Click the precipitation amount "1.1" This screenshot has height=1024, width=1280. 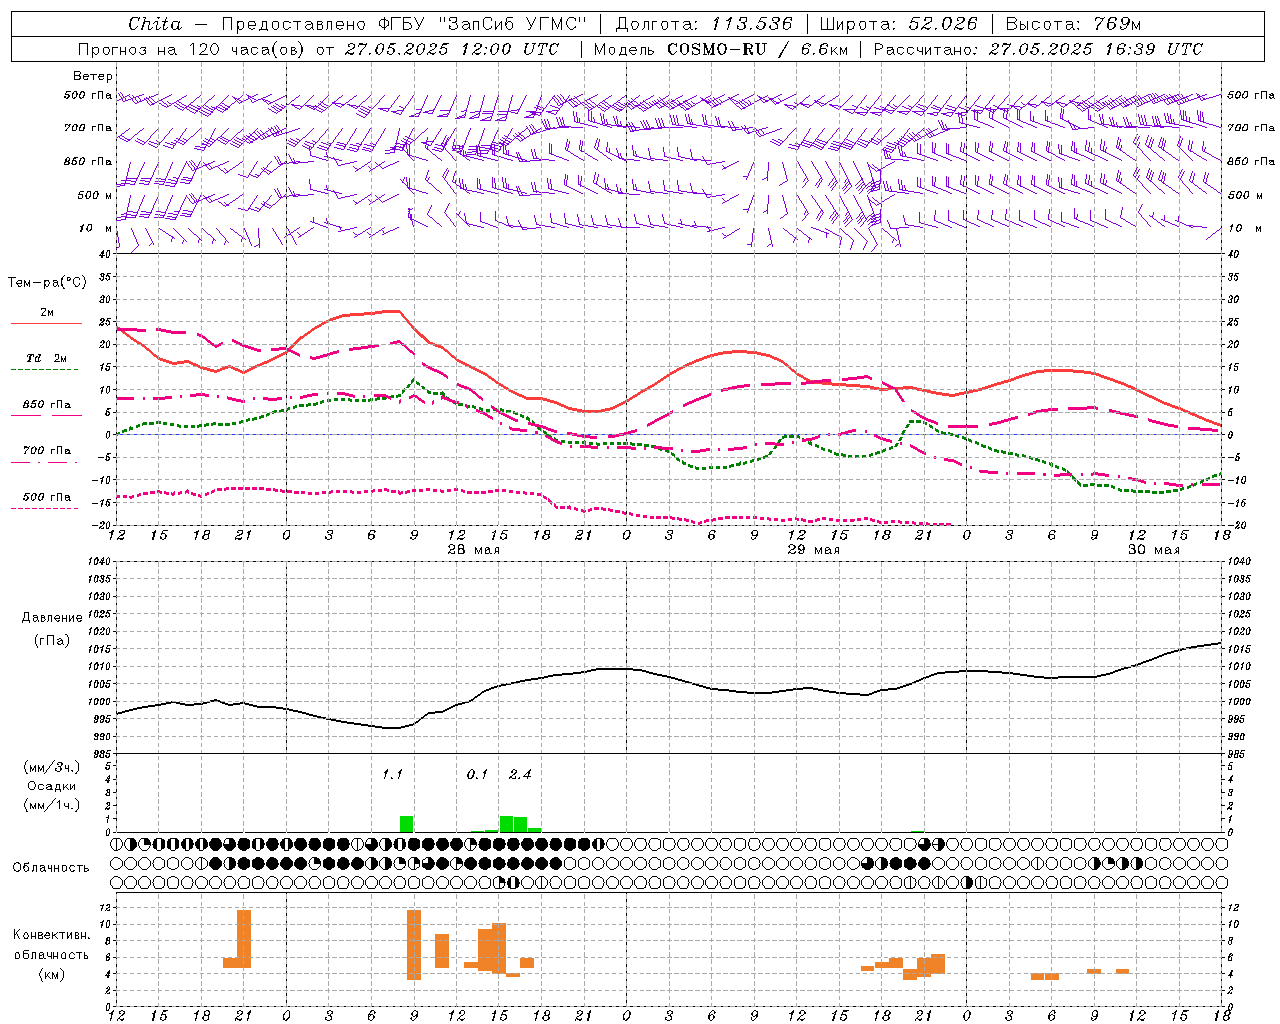pyautogui.click(x=392, y=774)
